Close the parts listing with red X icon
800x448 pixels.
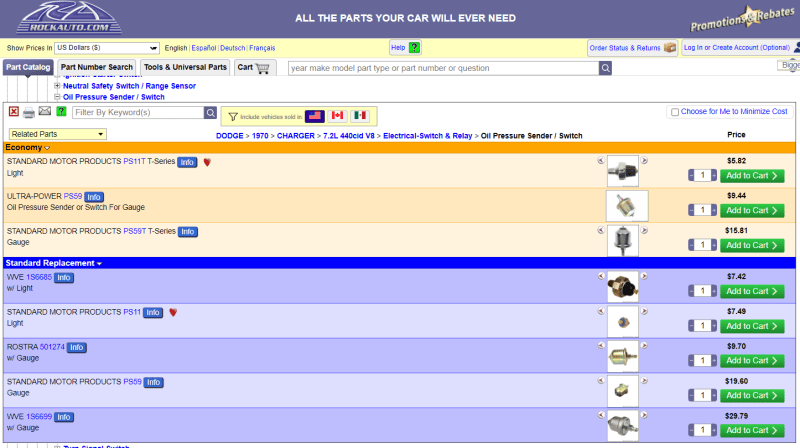click(x=14, y=112)
